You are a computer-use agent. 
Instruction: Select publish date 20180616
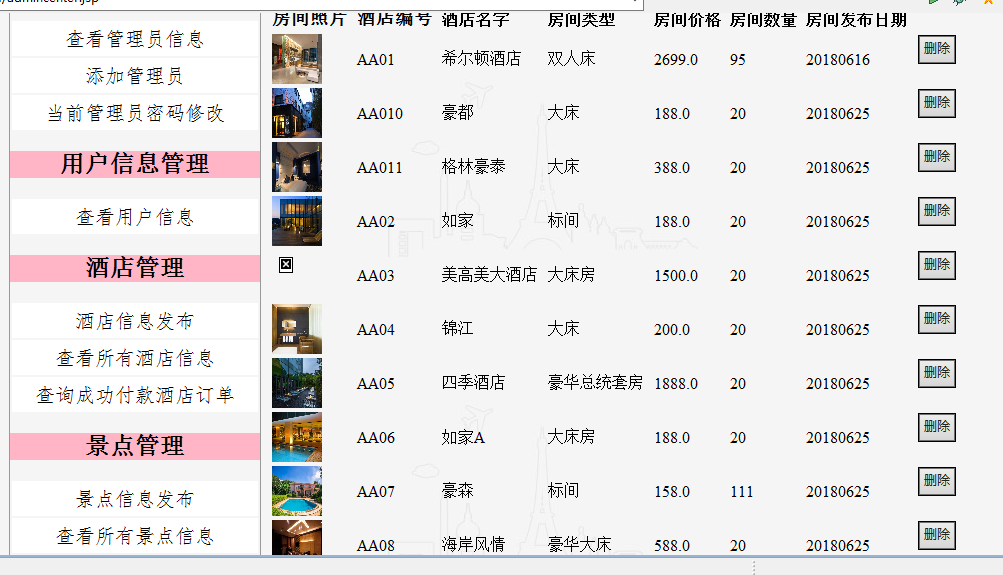pyautogui.click(x=837, y=59)
